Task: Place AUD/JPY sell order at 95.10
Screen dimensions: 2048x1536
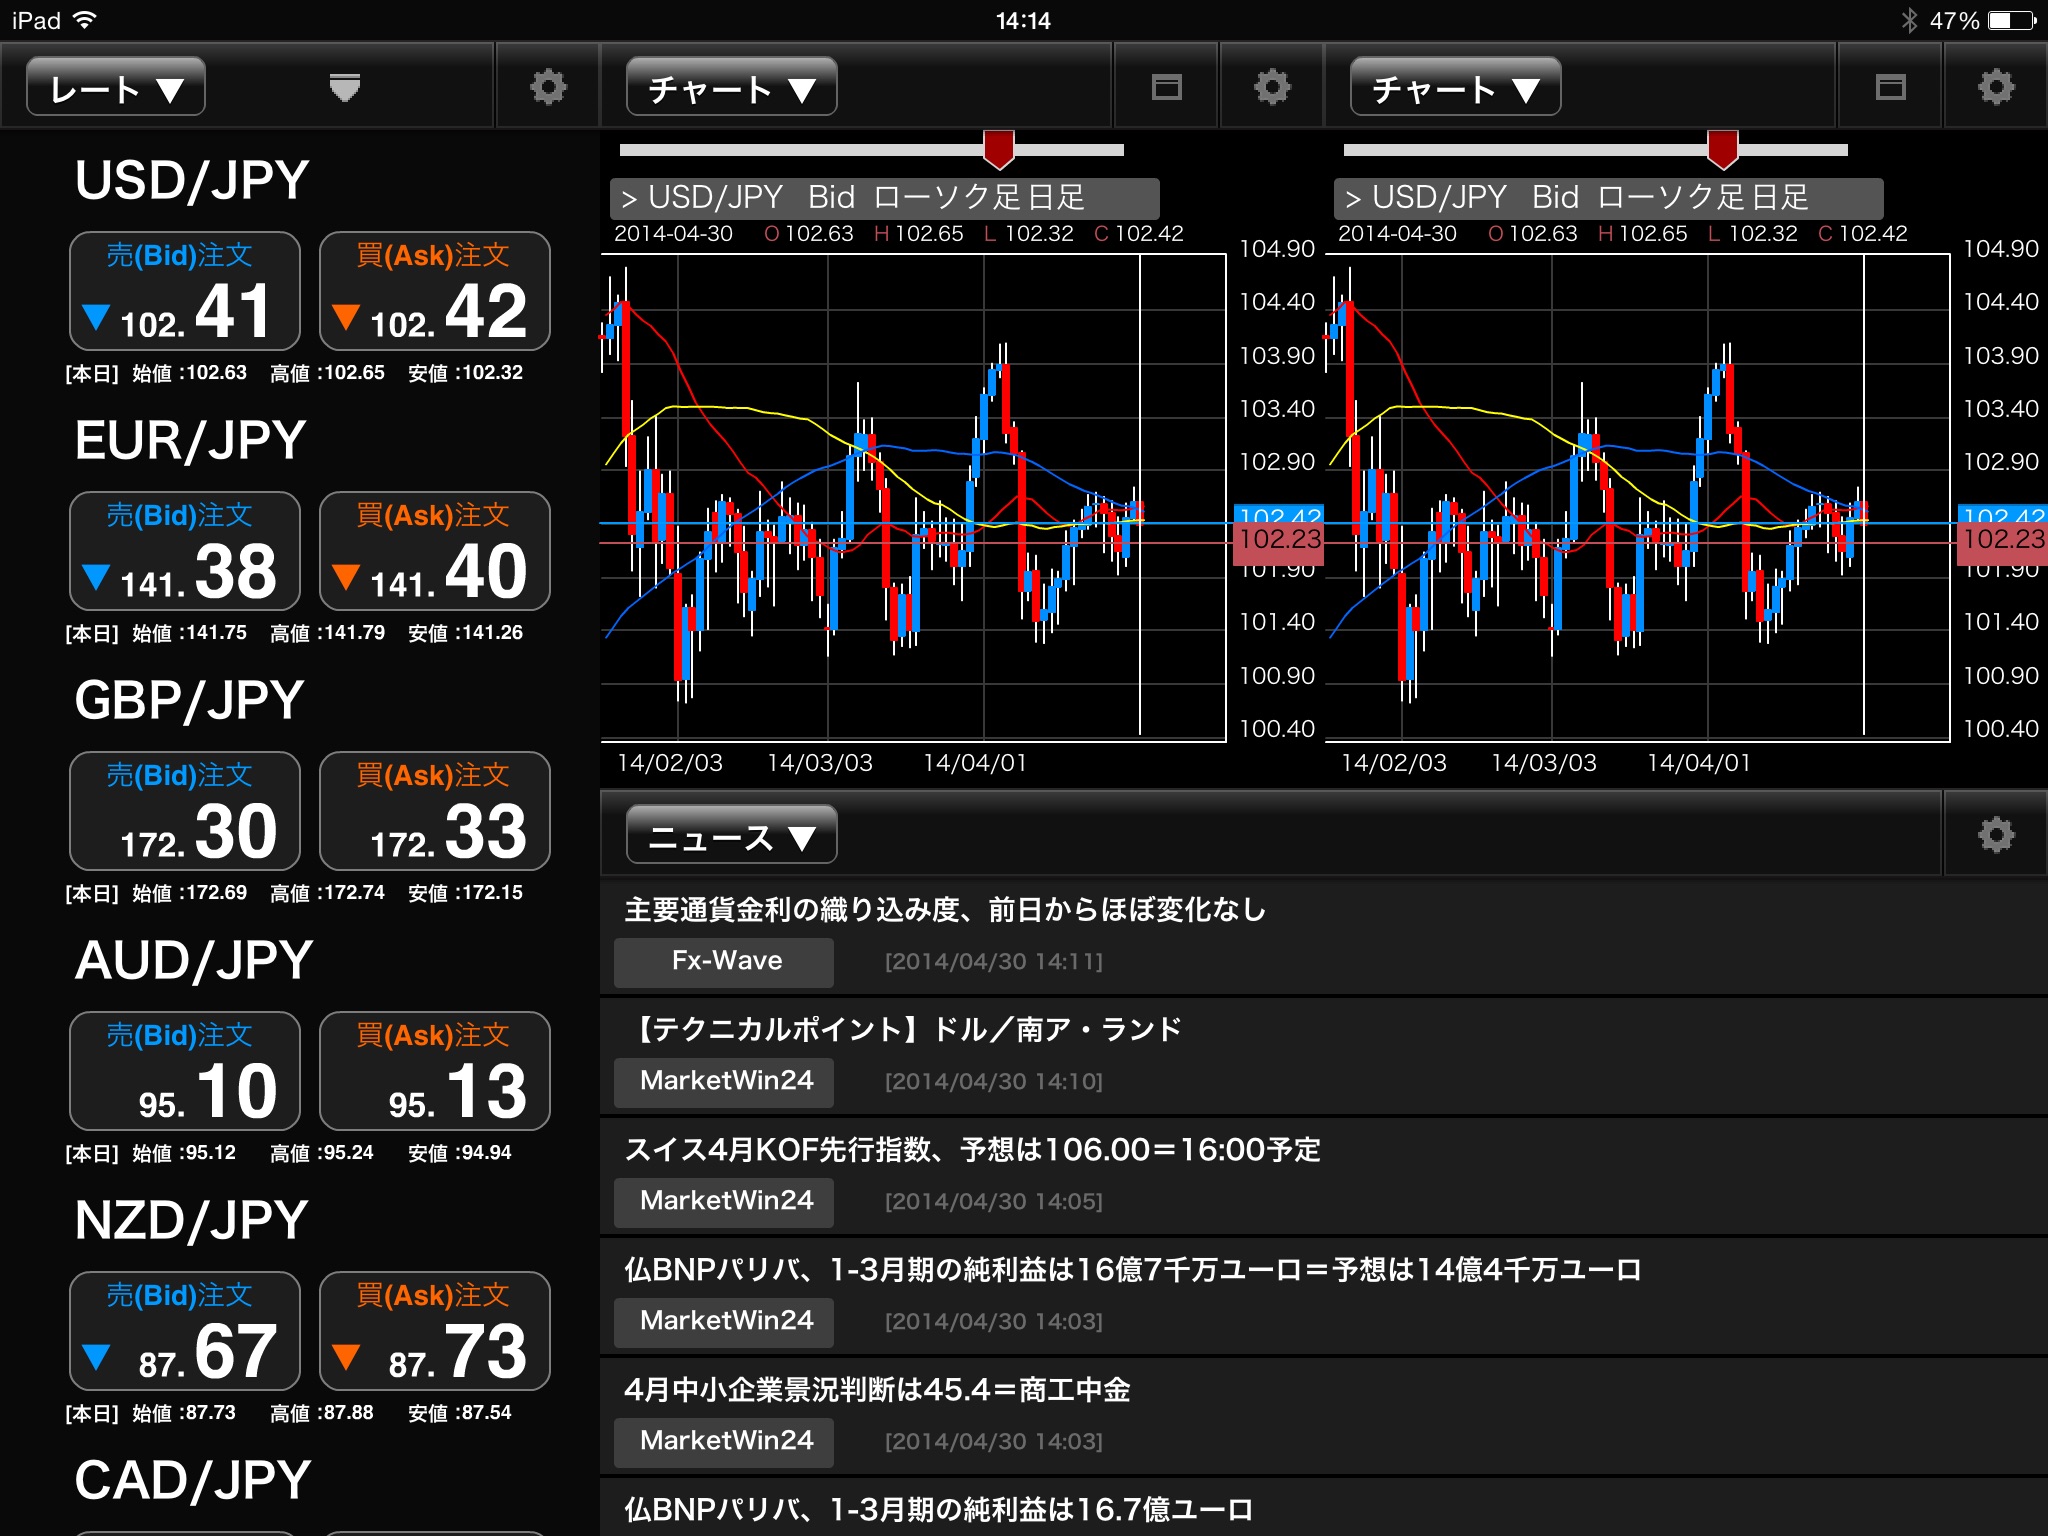Action: point(185,1071)
